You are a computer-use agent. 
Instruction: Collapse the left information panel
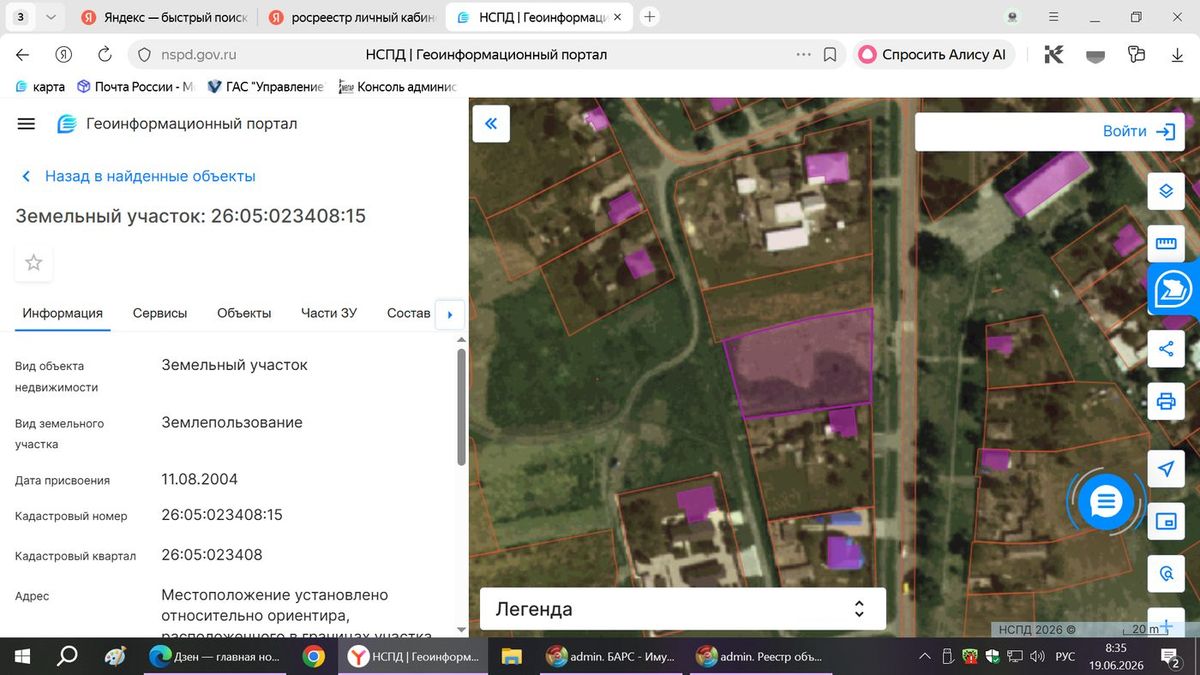[x=491, y=124]
